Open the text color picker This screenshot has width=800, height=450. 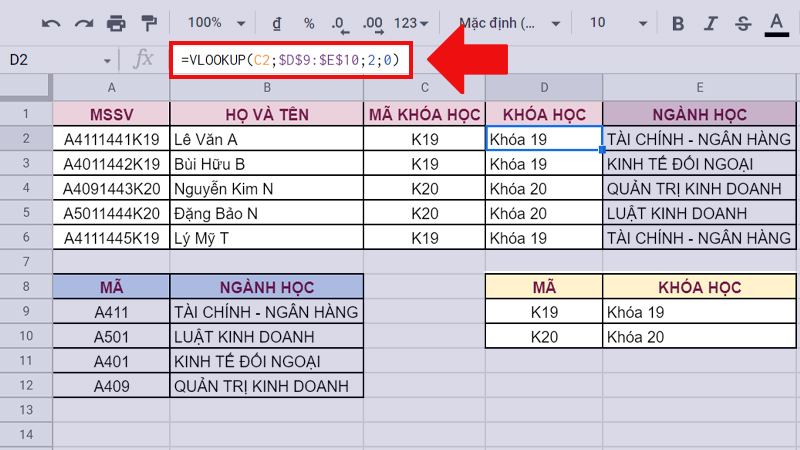(x=775, y=22)
